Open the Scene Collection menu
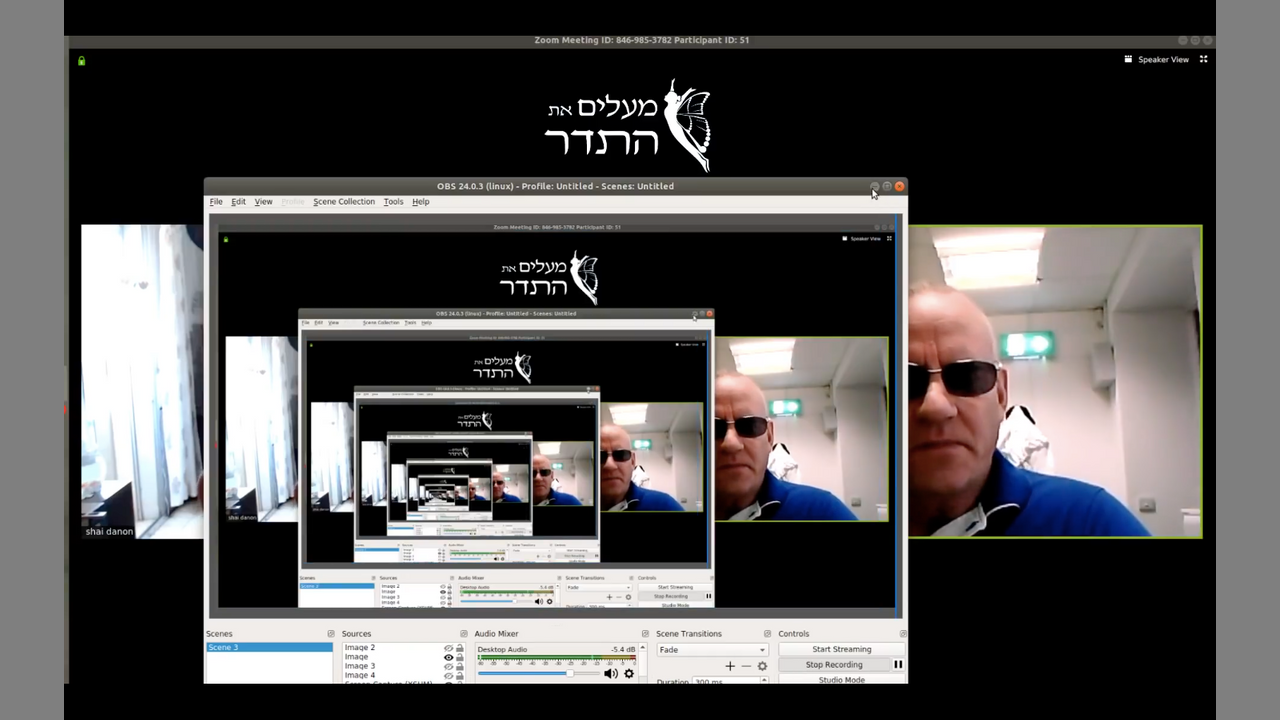This screenshot has width=1280, height=720. (x=344, y=202)
